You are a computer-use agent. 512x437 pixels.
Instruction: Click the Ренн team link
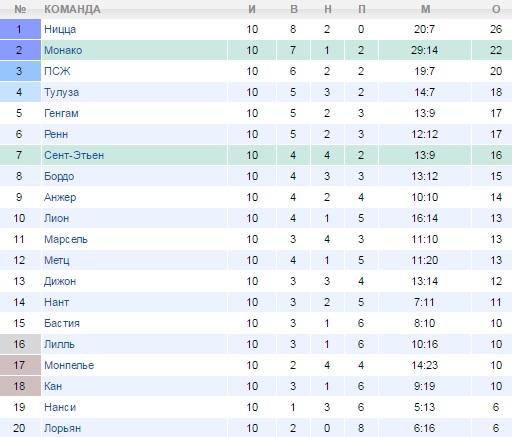(56, 134)
